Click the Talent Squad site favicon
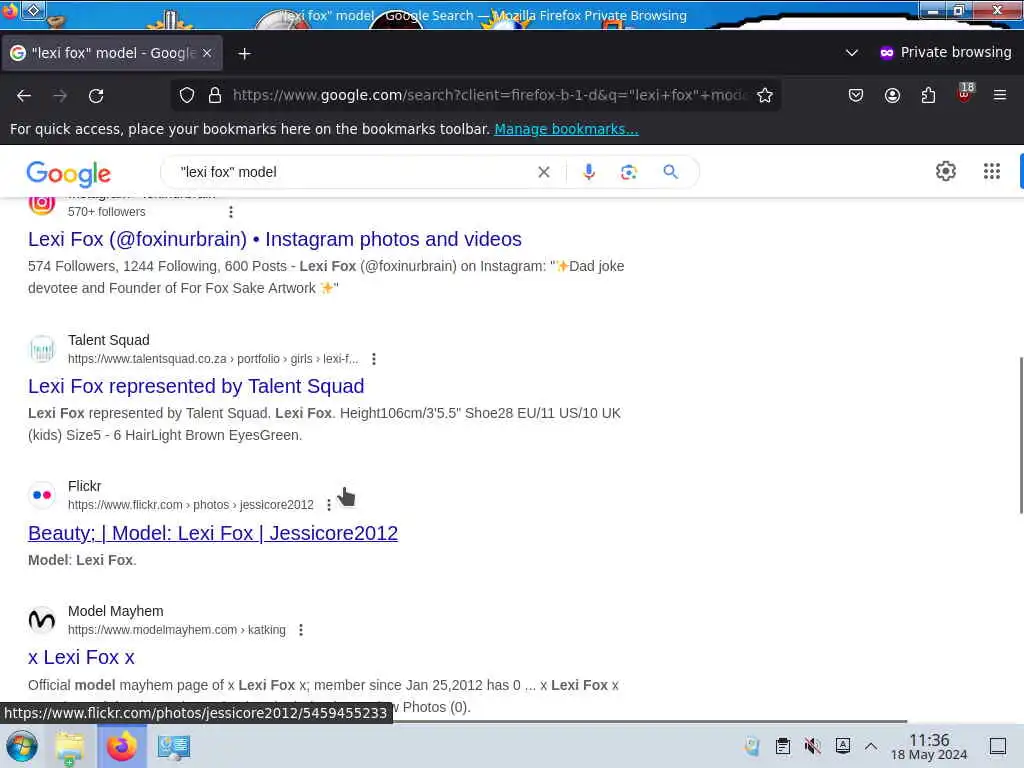This screenshot has height=768, width=1024. point(42,349)
